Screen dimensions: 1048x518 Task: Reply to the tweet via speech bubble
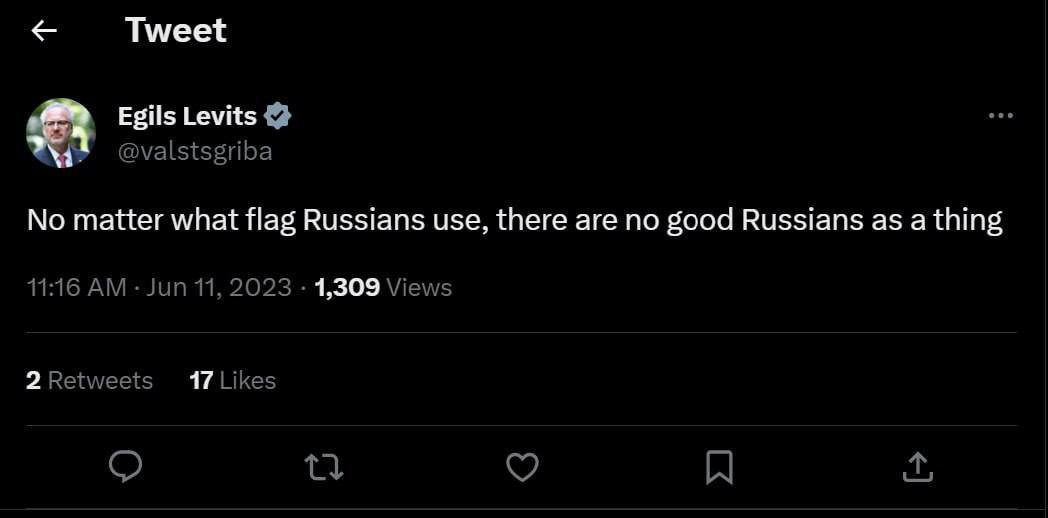pos(125,466)
